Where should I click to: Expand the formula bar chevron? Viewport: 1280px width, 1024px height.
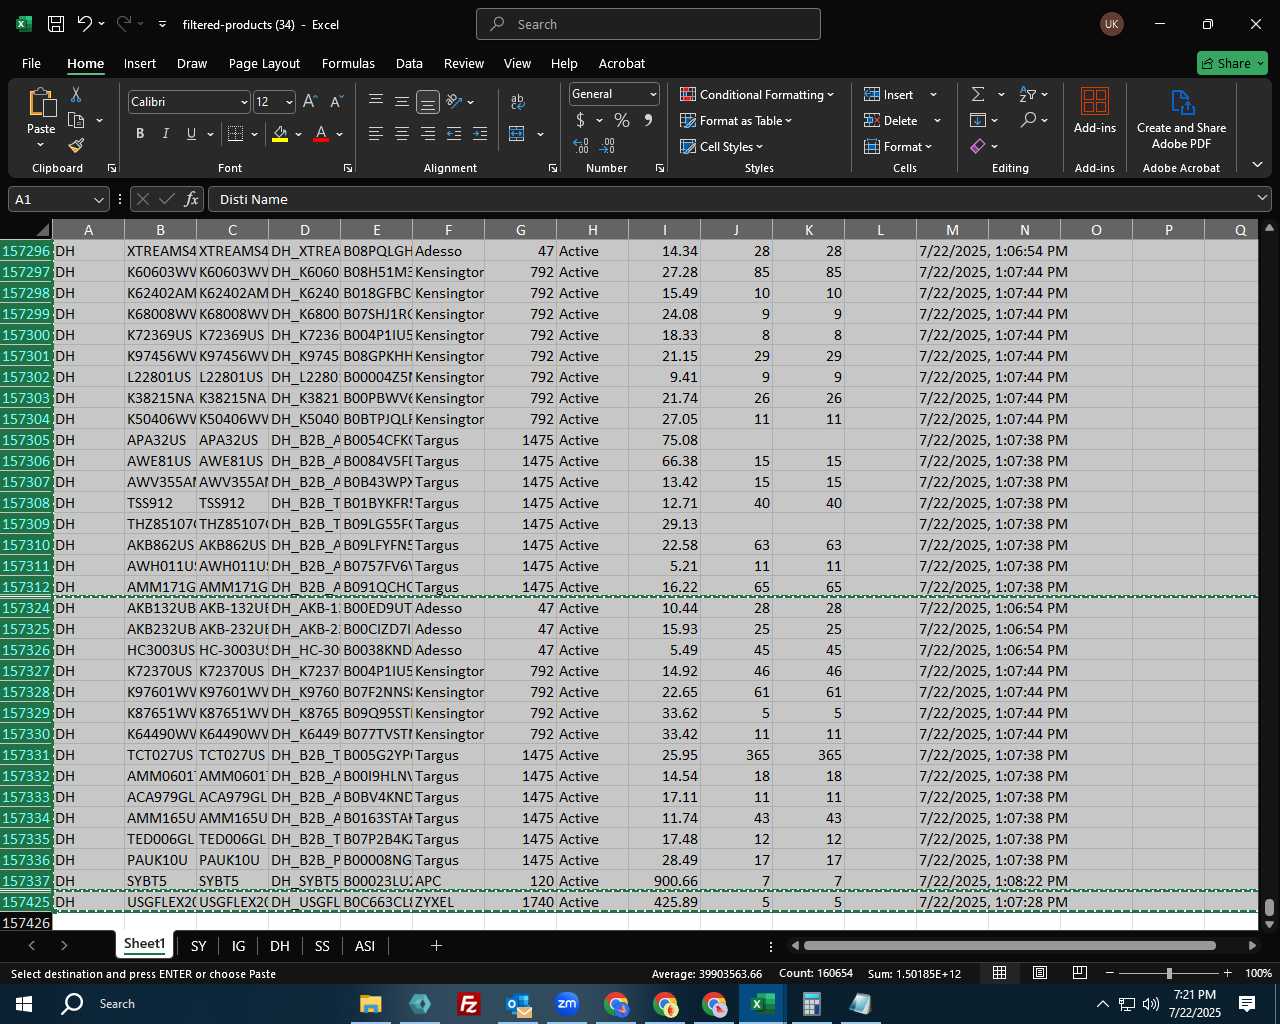(1263, 199)
